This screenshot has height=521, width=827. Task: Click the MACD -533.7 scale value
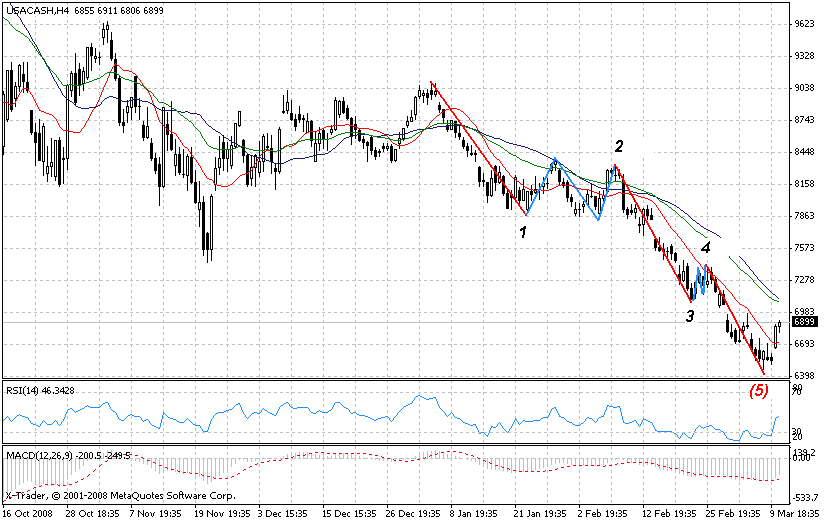804,496
